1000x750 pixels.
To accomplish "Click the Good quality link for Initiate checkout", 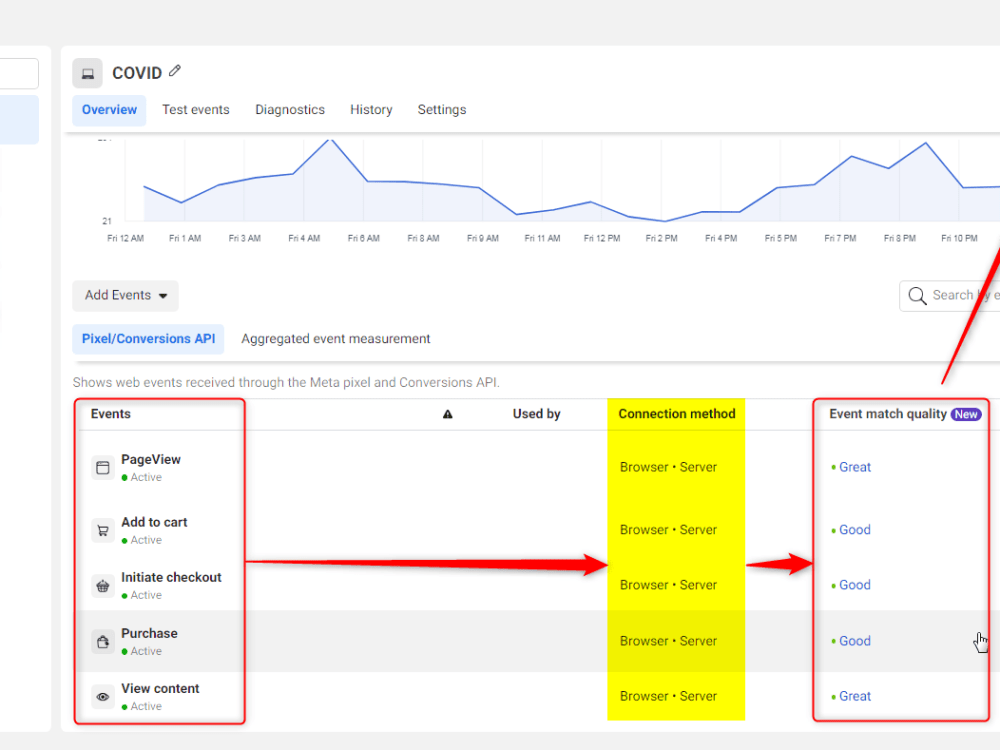I will [x=855, y=585].
